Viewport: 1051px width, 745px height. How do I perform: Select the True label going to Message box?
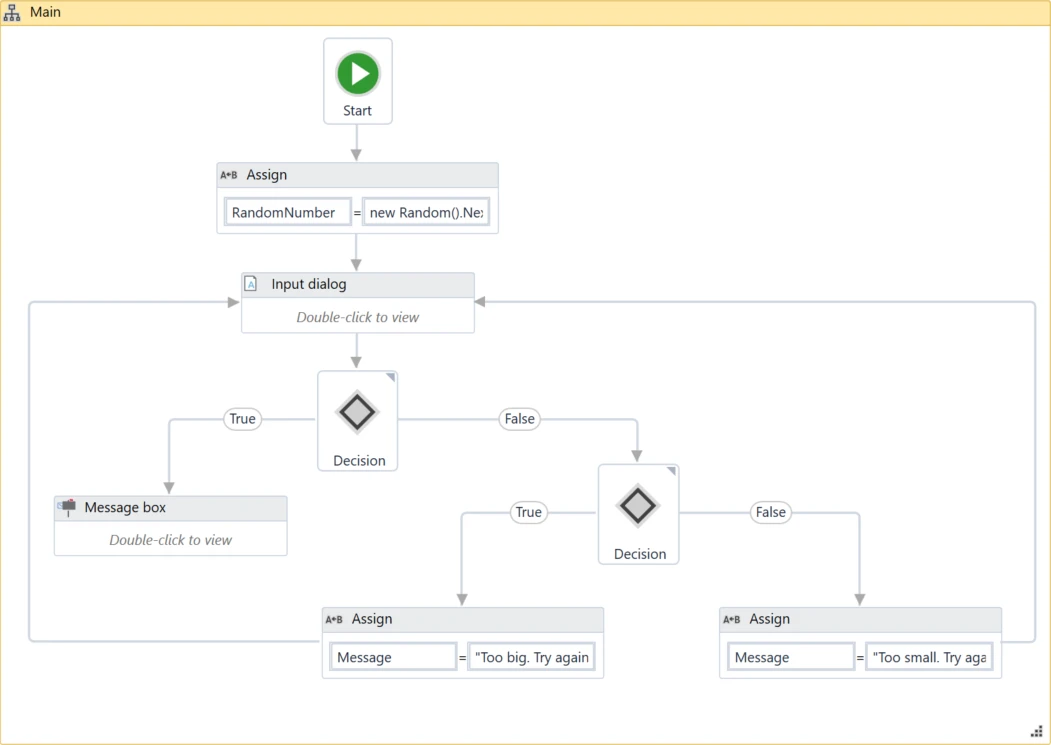click(242, 419)
